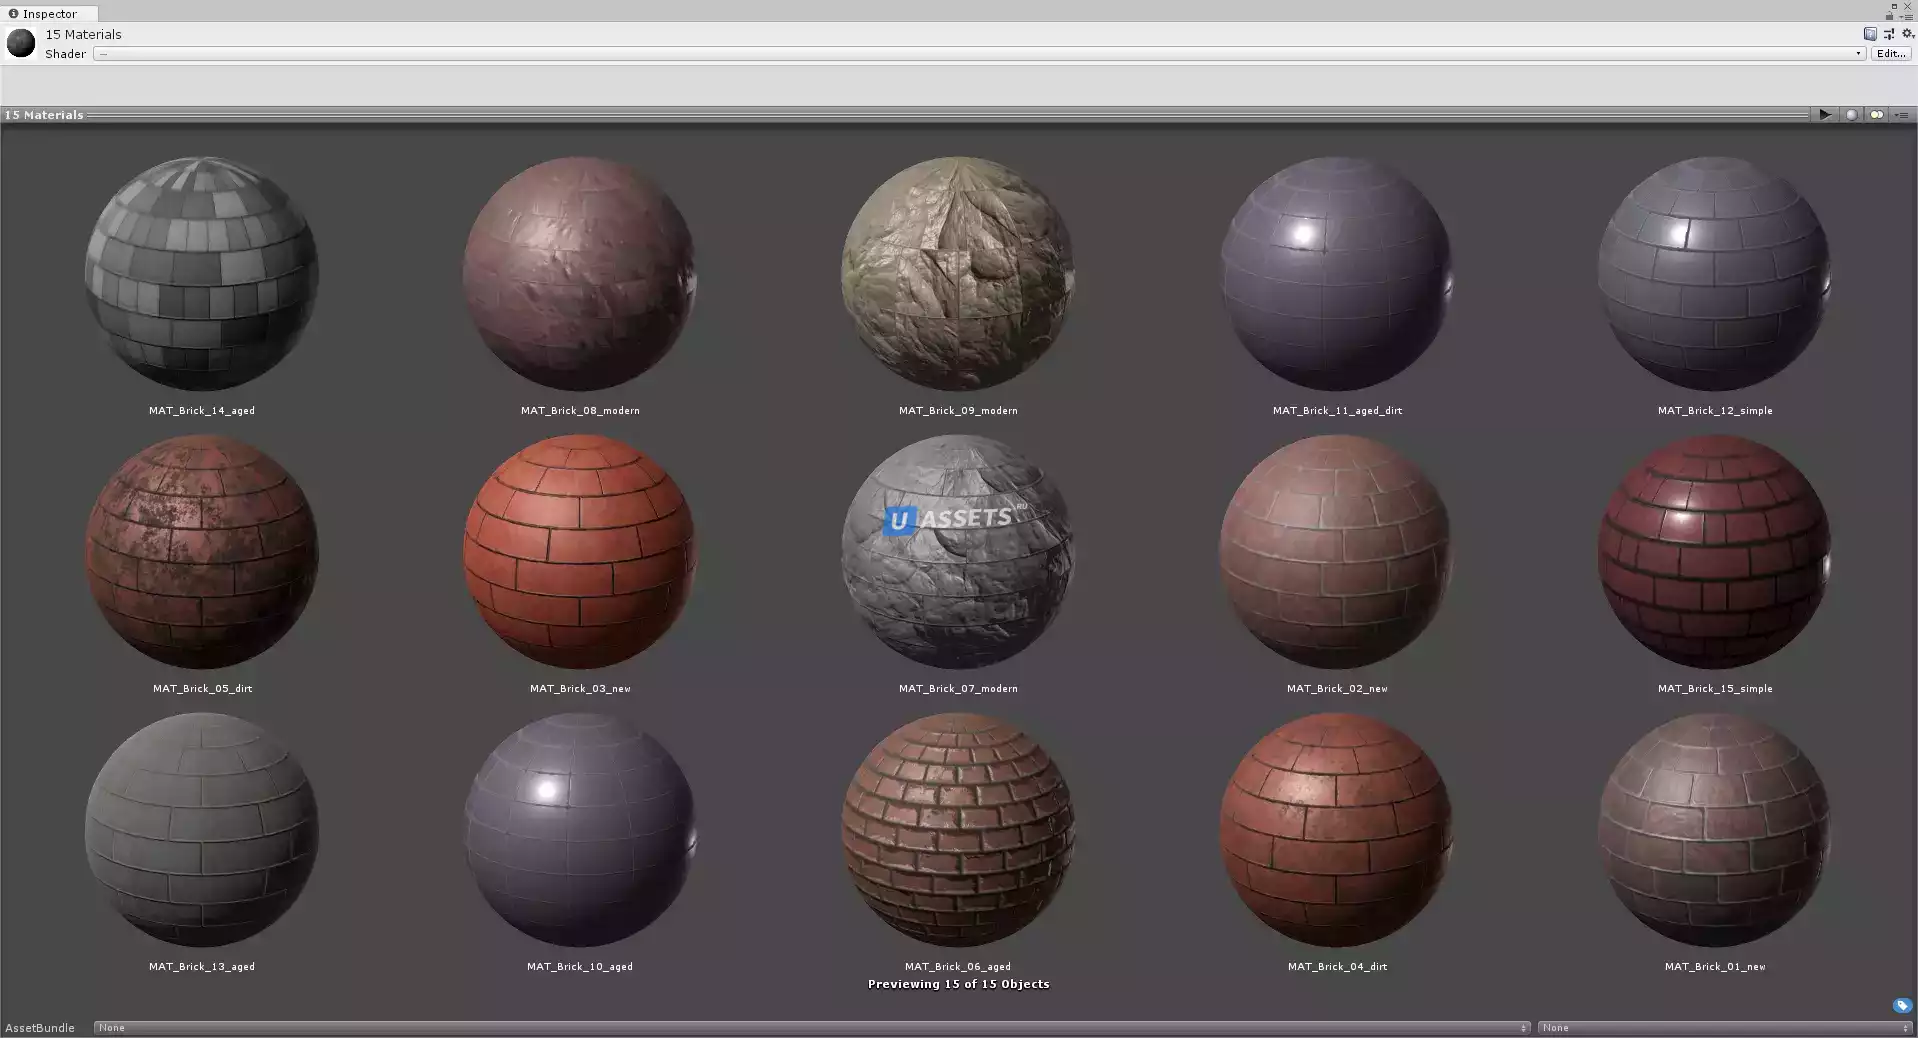Open the AssetBundle variant dropdown
Screen dimensions: 1918x1038
click(x=1725, y=1028)
